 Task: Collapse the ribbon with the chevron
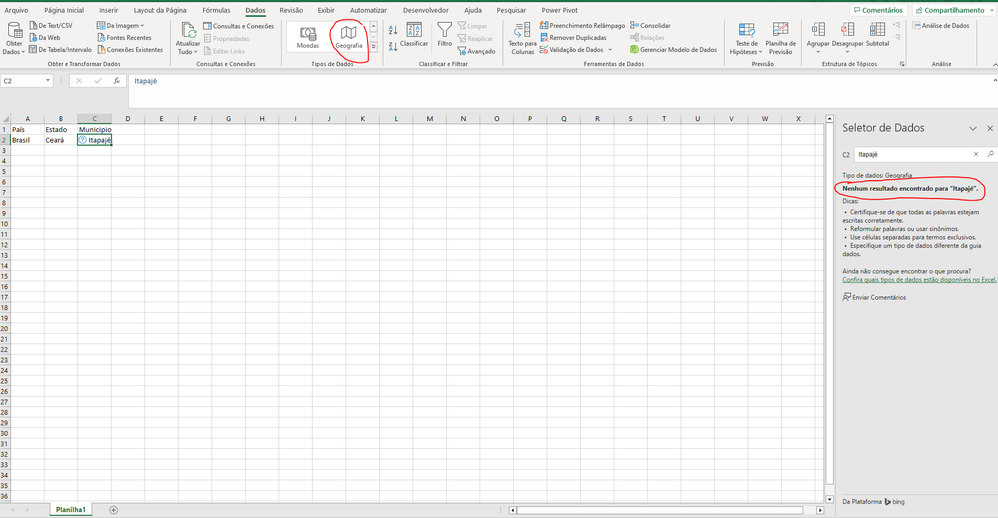(x=995, y=65)
